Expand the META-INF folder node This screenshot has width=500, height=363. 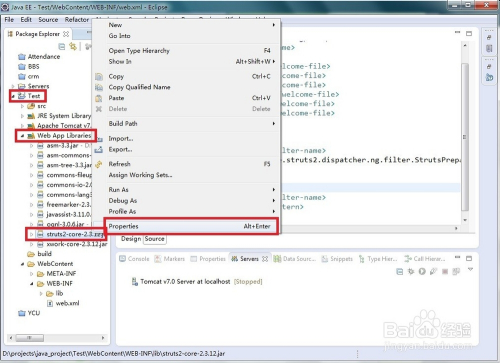[x=32, y=274]
